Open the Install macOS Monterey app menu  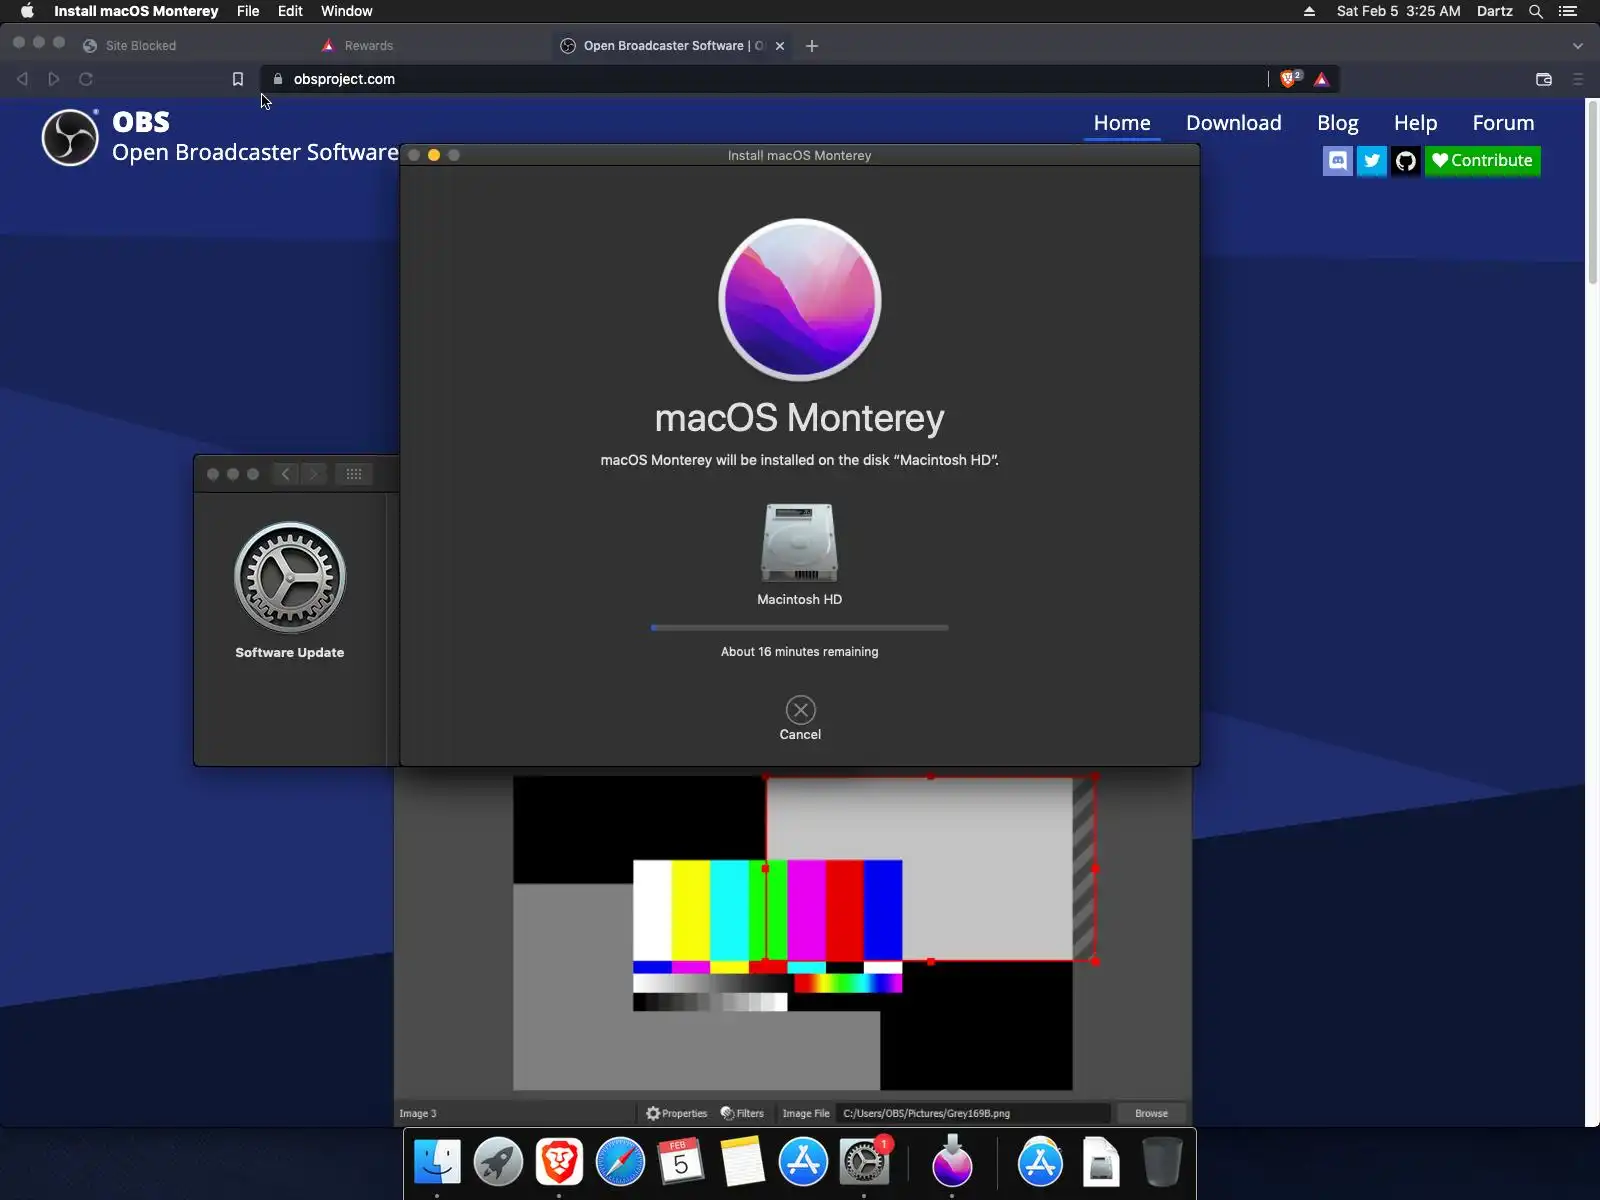coord(136,11)
